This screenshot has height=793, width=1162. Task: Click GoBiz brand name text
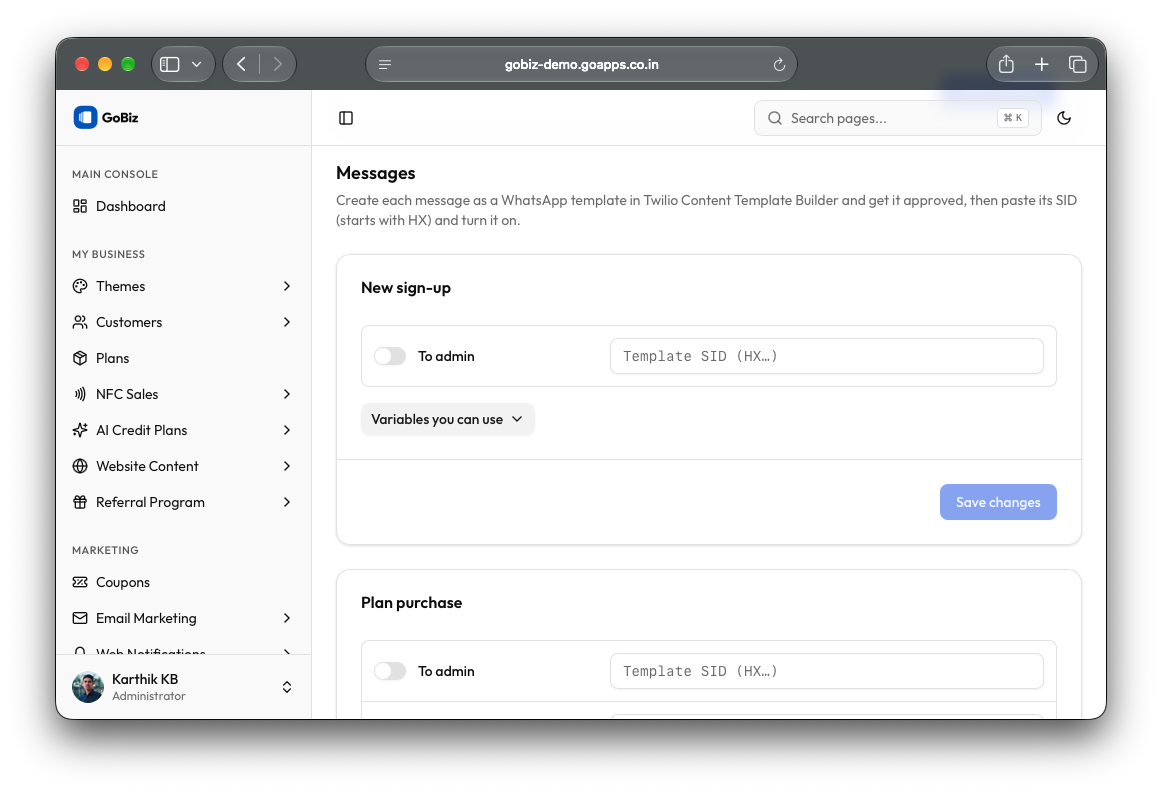(120, 117)
